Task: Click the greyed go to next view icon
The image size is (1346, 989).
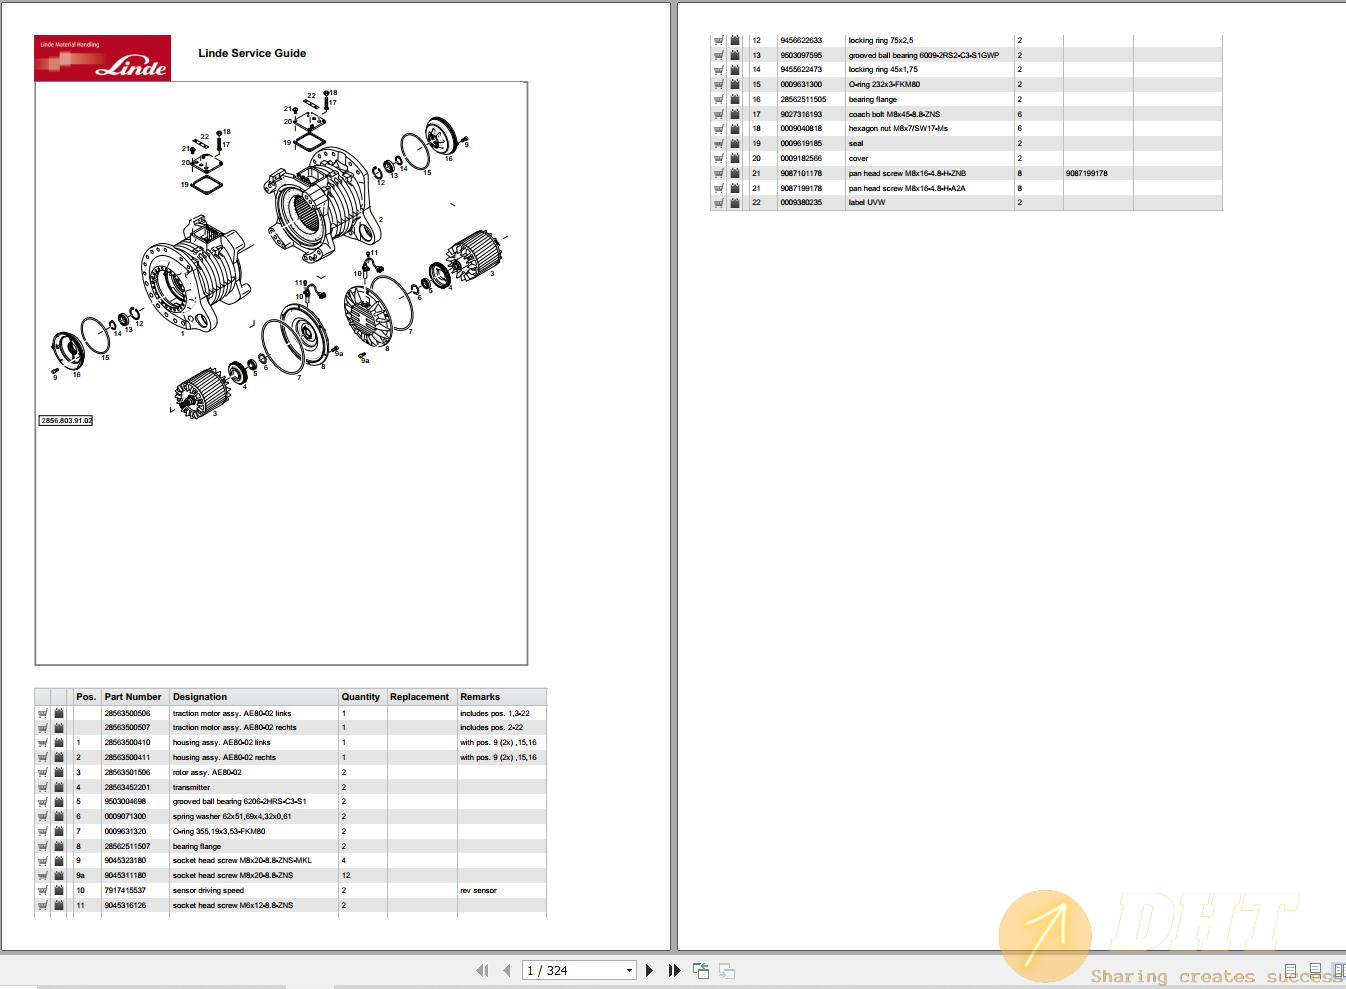Action: (x=727, y=970)
